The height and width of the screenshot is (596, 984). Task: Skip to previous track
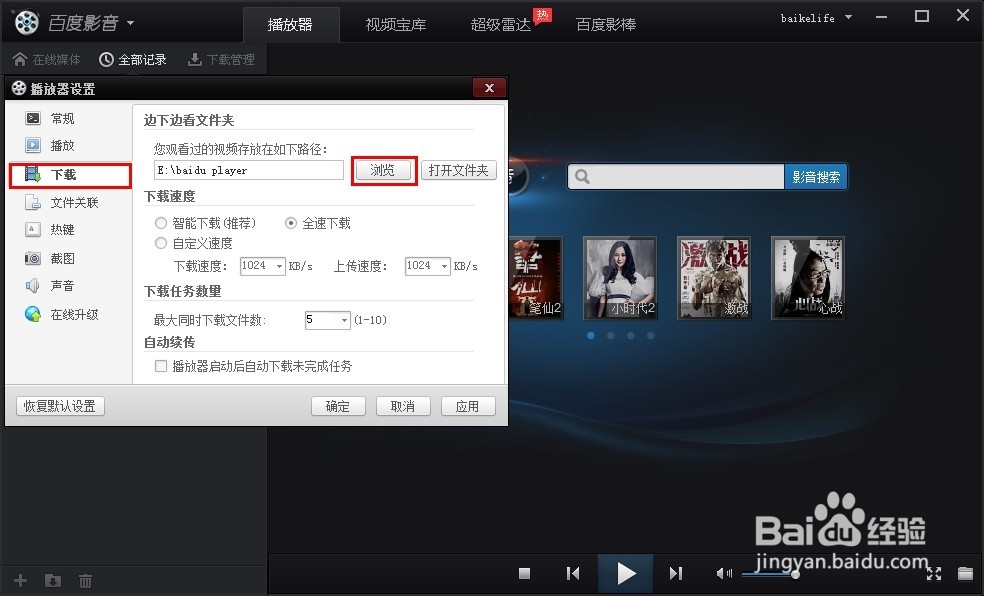coord(573,573)
